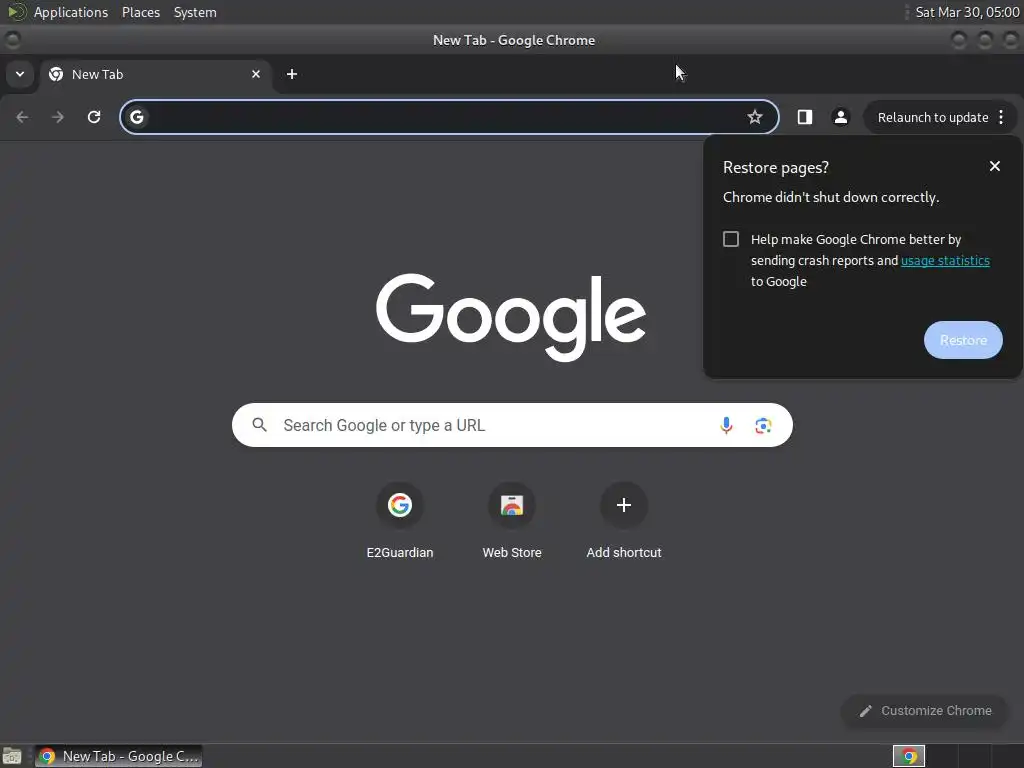Open the System menu
1024x768 pixels.
[x=195, y=12]
